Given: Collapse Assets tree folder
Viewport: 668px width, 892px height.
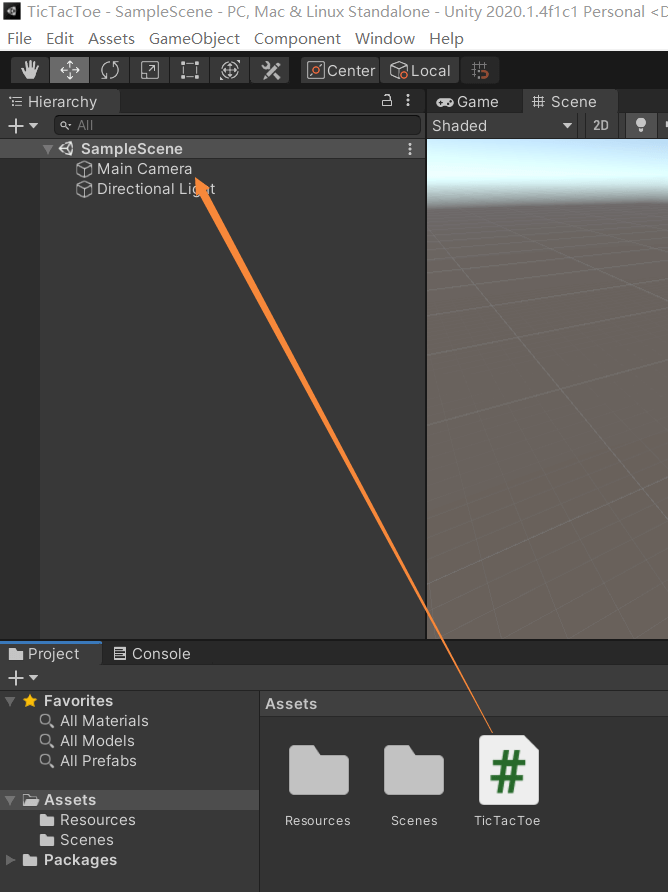Looking at the screenshot, I should [10, 800].
